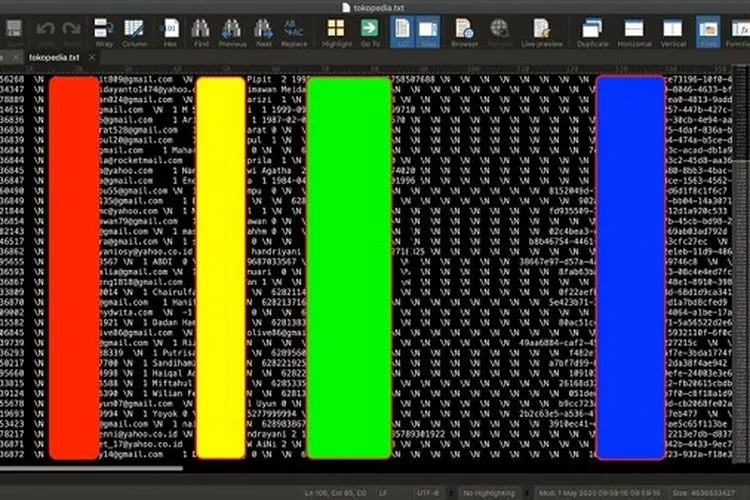Place cursor on '49aa6884-caf2-4' value

coord(557,343)
